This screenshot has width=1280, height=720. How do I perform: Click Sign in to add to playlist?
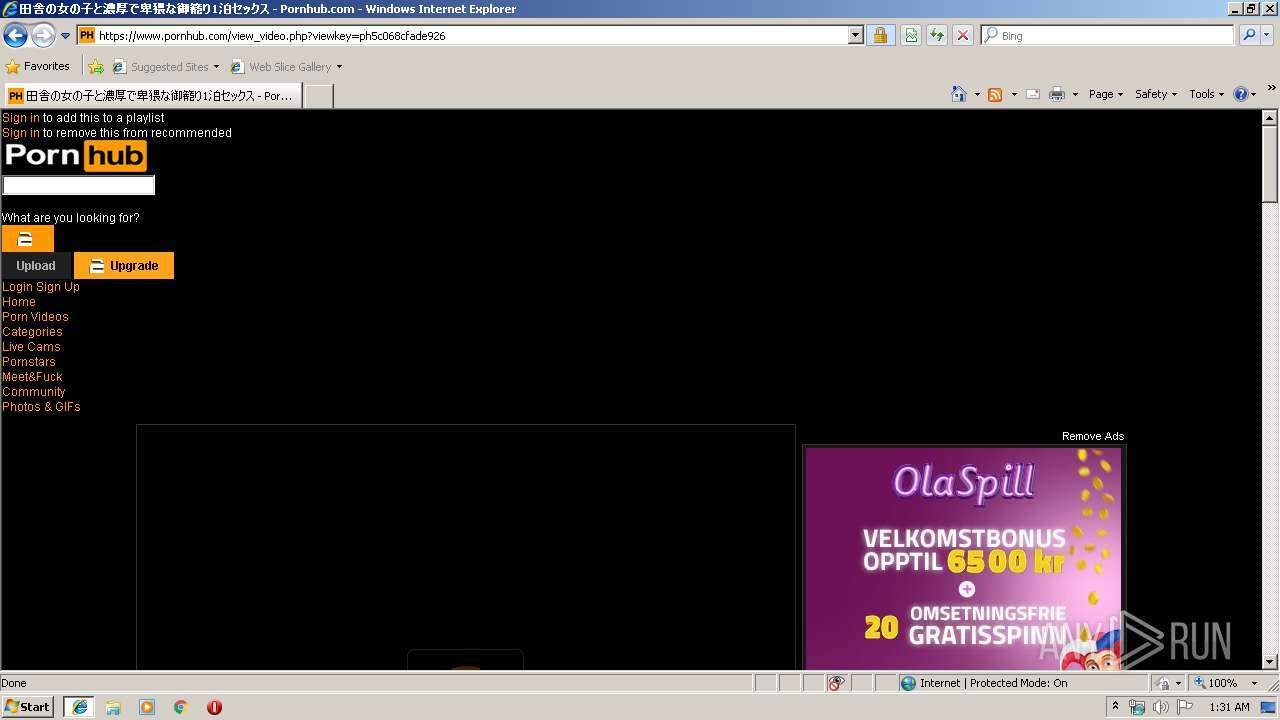pos(21,118)
